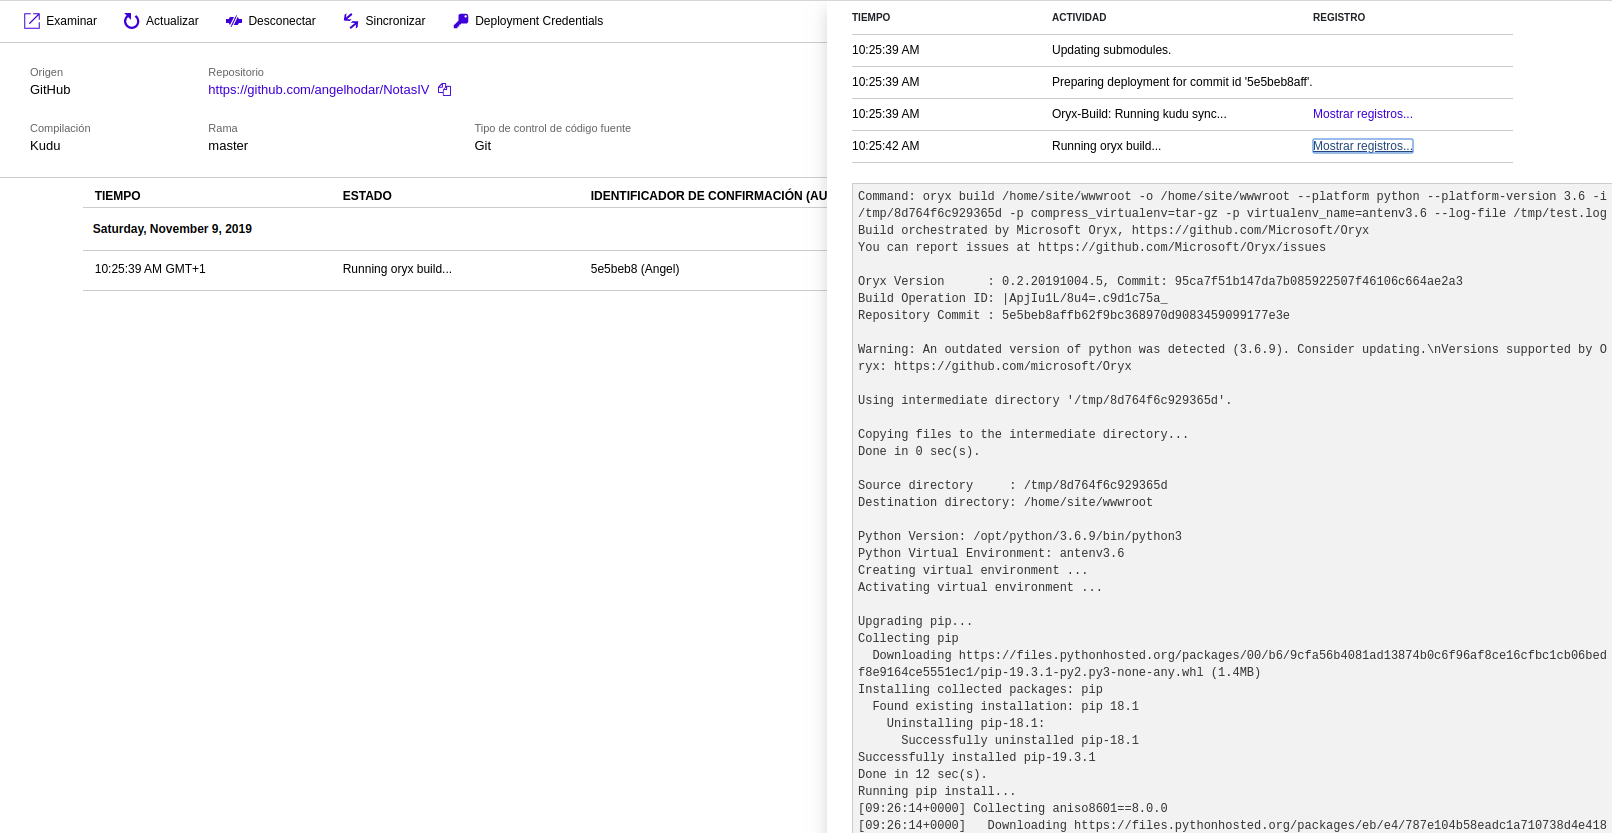
Task: Click the Examinar browse icon
Action: click(32, 21)
